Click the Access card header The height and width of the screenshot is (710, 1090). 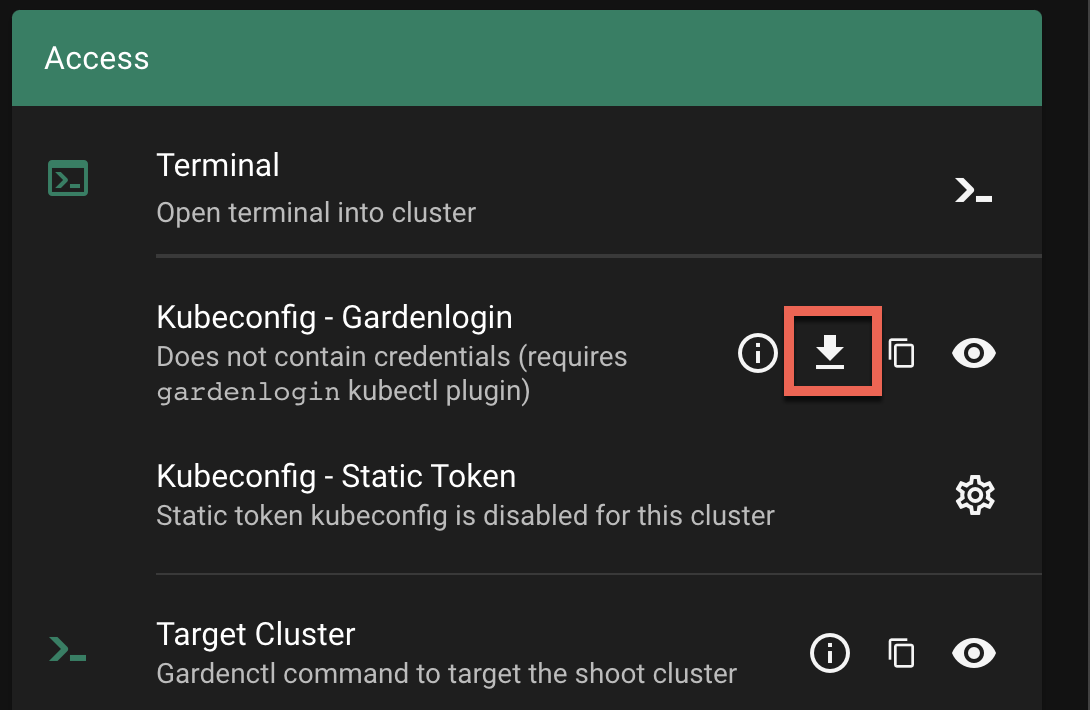tap(97, 58)
